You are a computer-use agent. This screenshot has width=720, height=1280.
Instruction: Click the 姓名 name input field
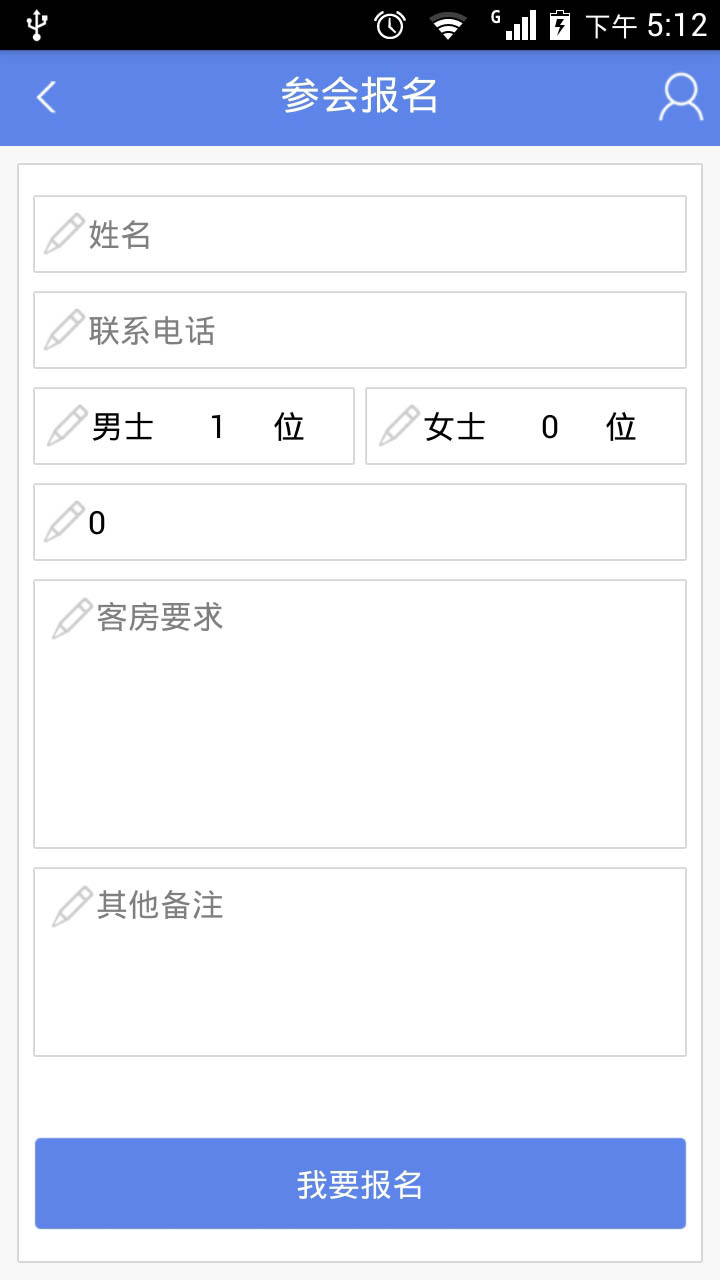point(380,234)
